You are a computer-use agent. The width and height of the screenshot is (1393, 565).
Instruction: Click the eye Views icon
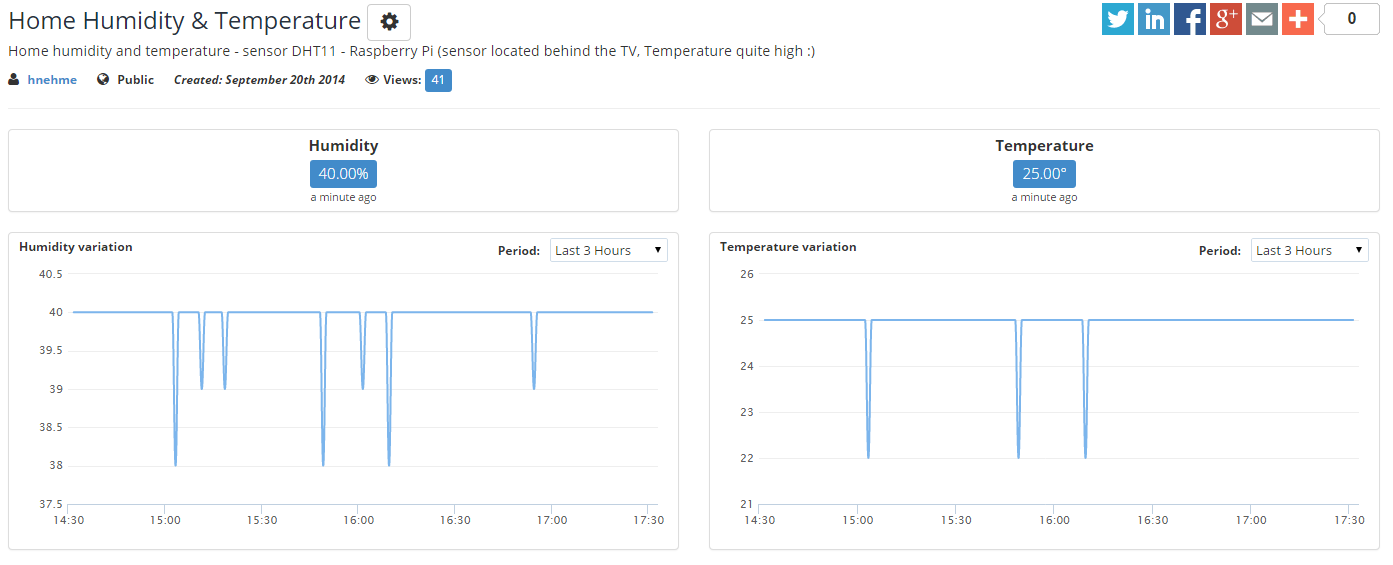(372, 80)
